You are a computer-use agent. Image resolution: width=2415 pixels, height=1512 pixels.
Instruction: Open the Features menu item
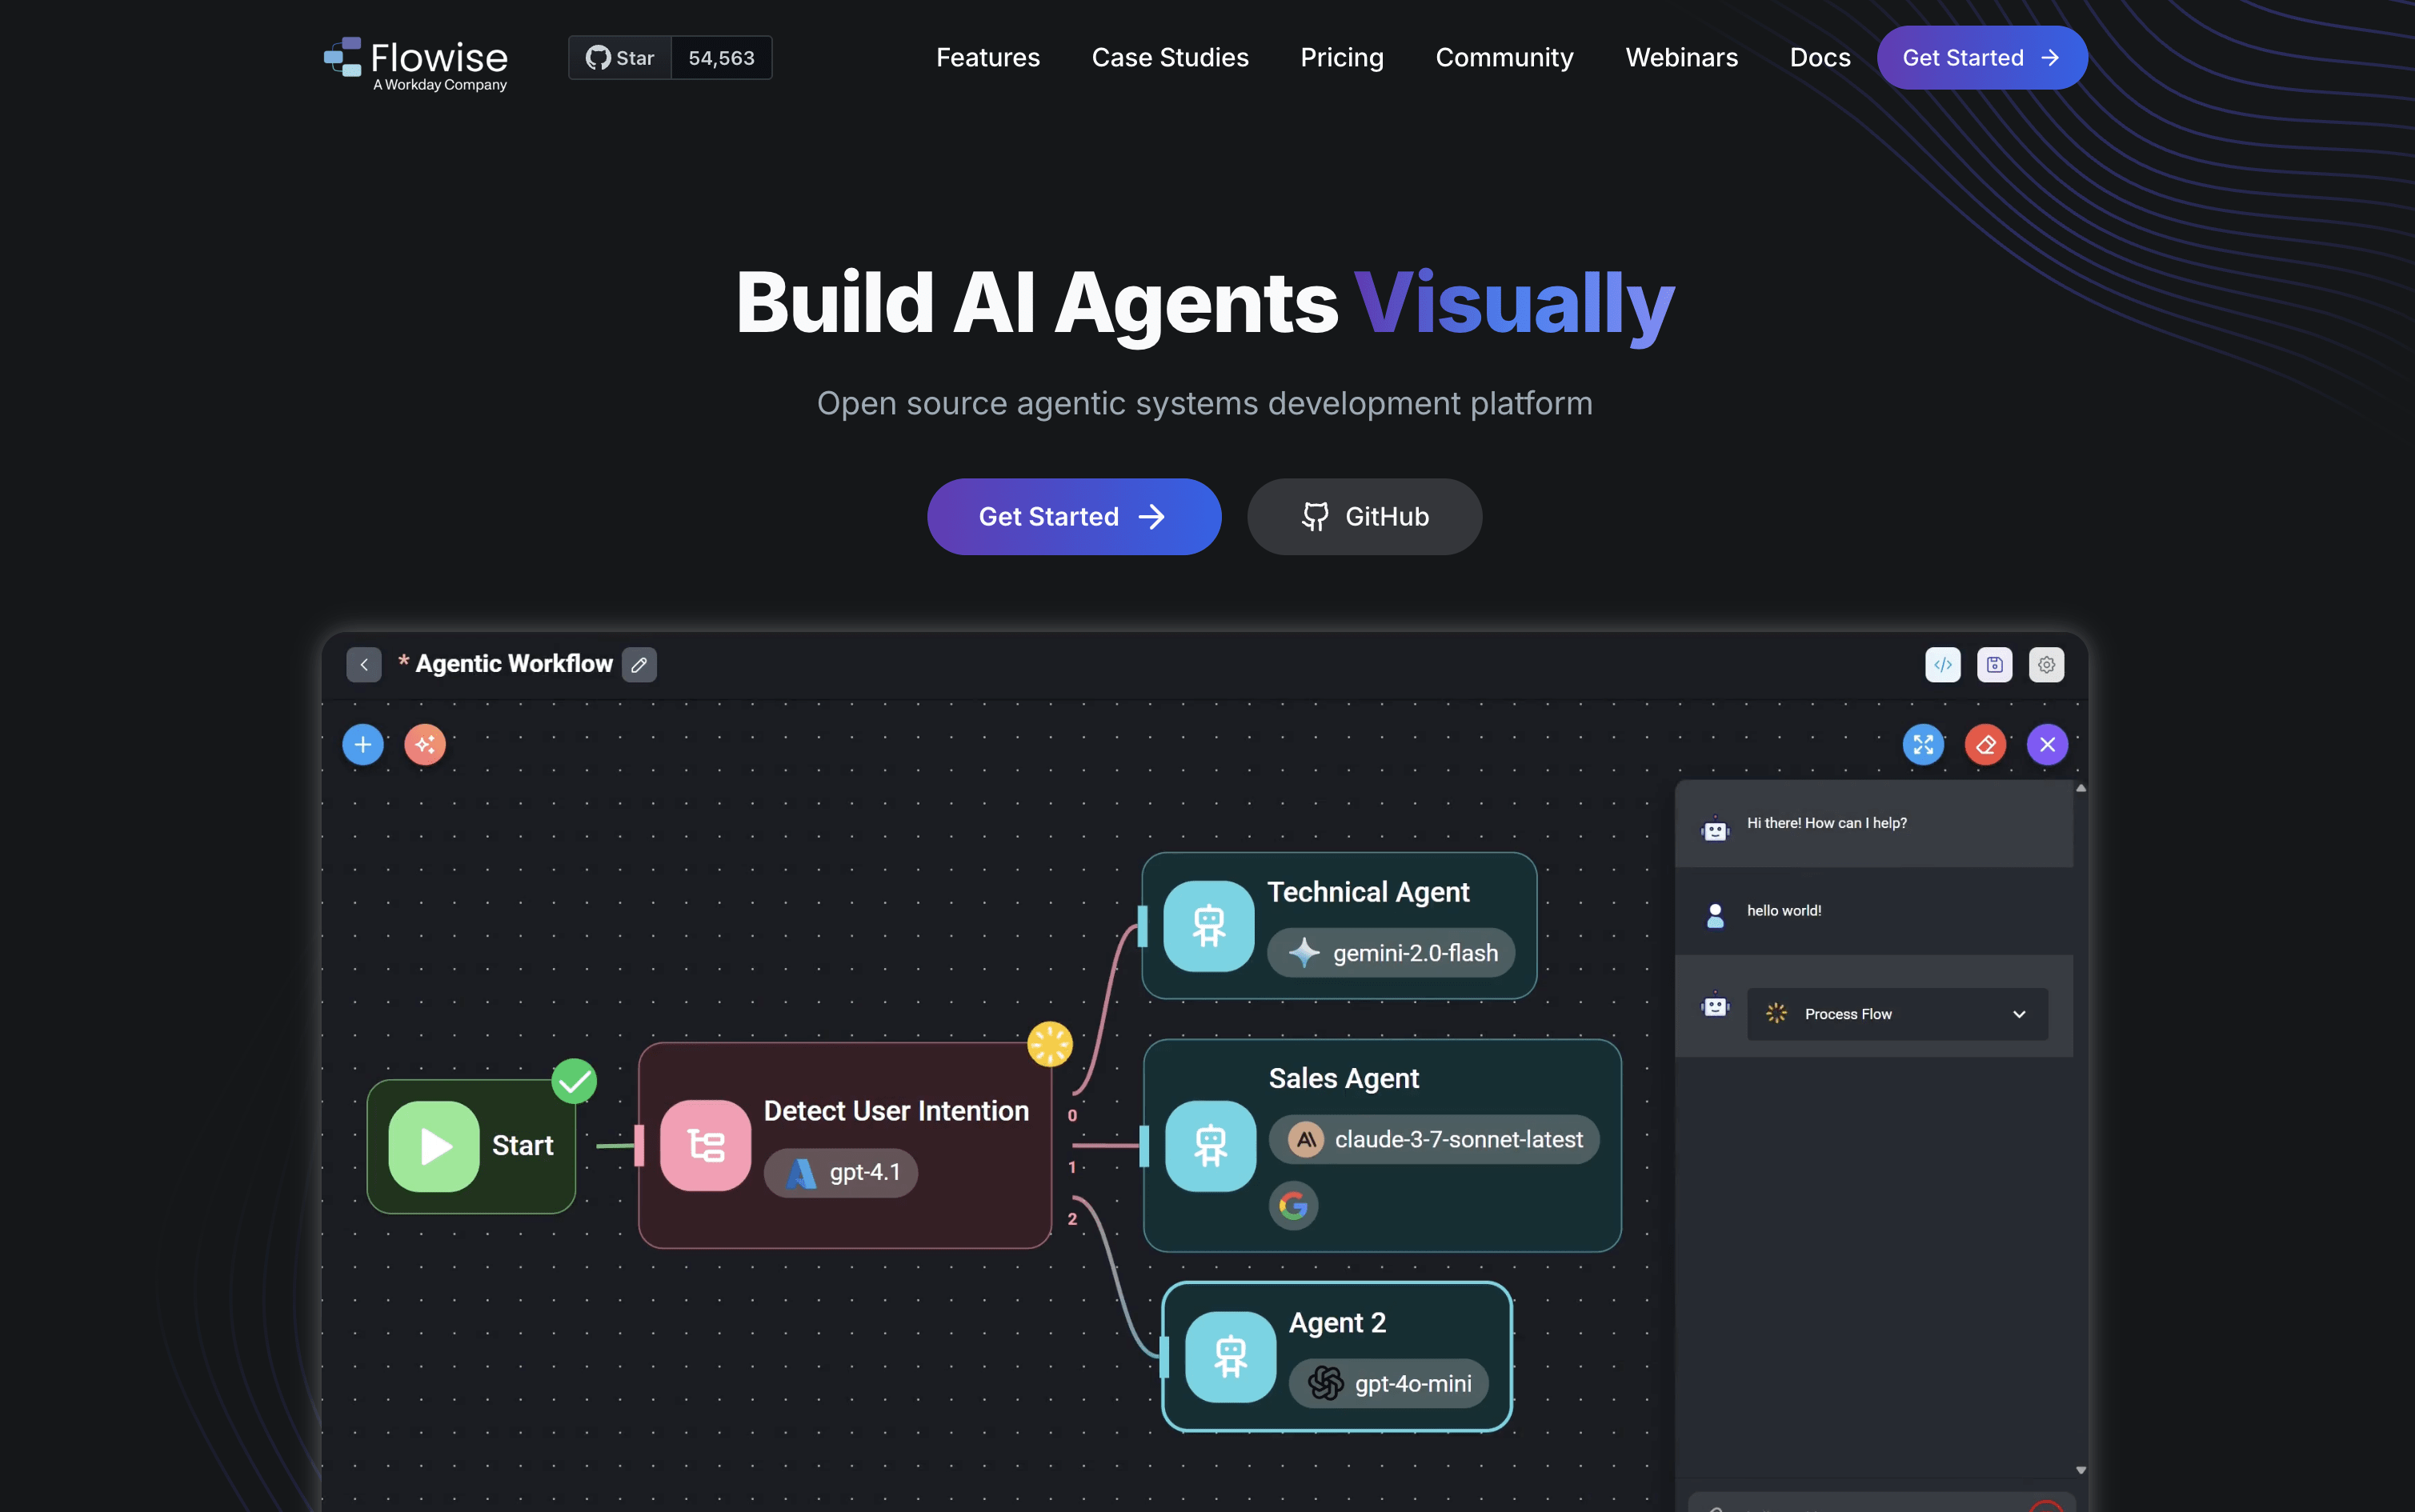point(987,58)
